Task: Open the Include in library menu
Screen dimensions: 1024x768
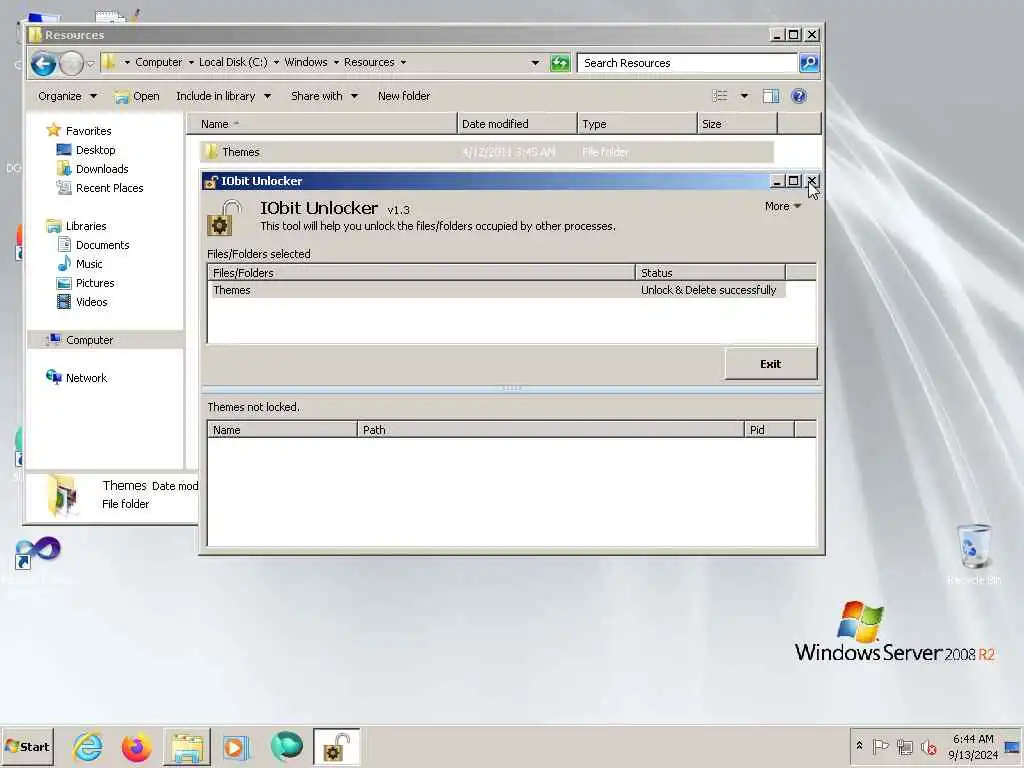Action: pyautogui.click(x=223, y=96)
